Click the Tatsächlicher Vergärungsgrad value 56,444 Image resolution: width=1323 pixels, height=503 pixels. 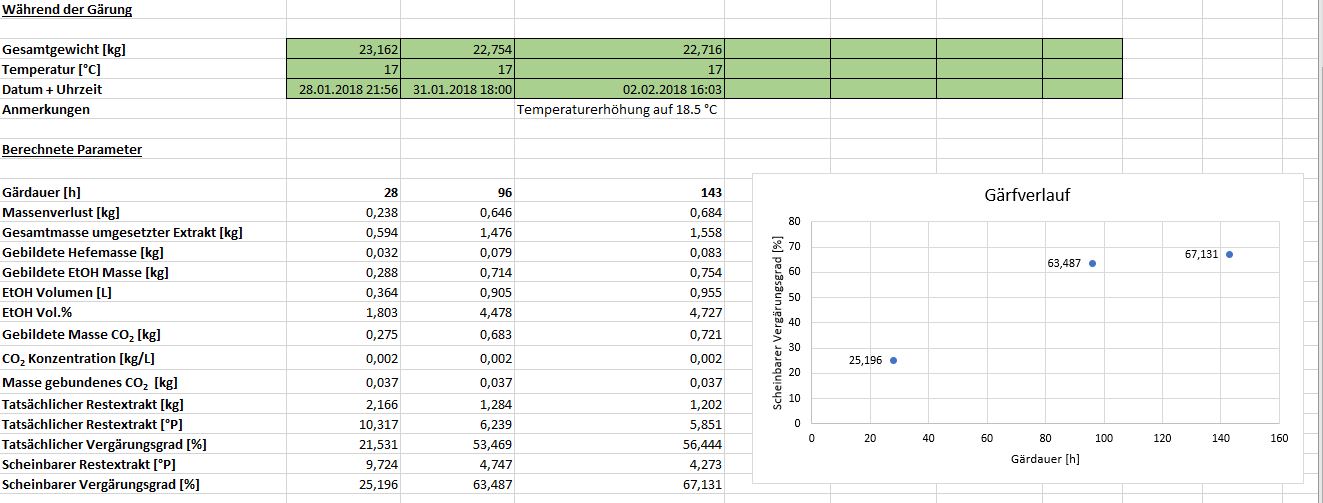(x=619, y=443)
